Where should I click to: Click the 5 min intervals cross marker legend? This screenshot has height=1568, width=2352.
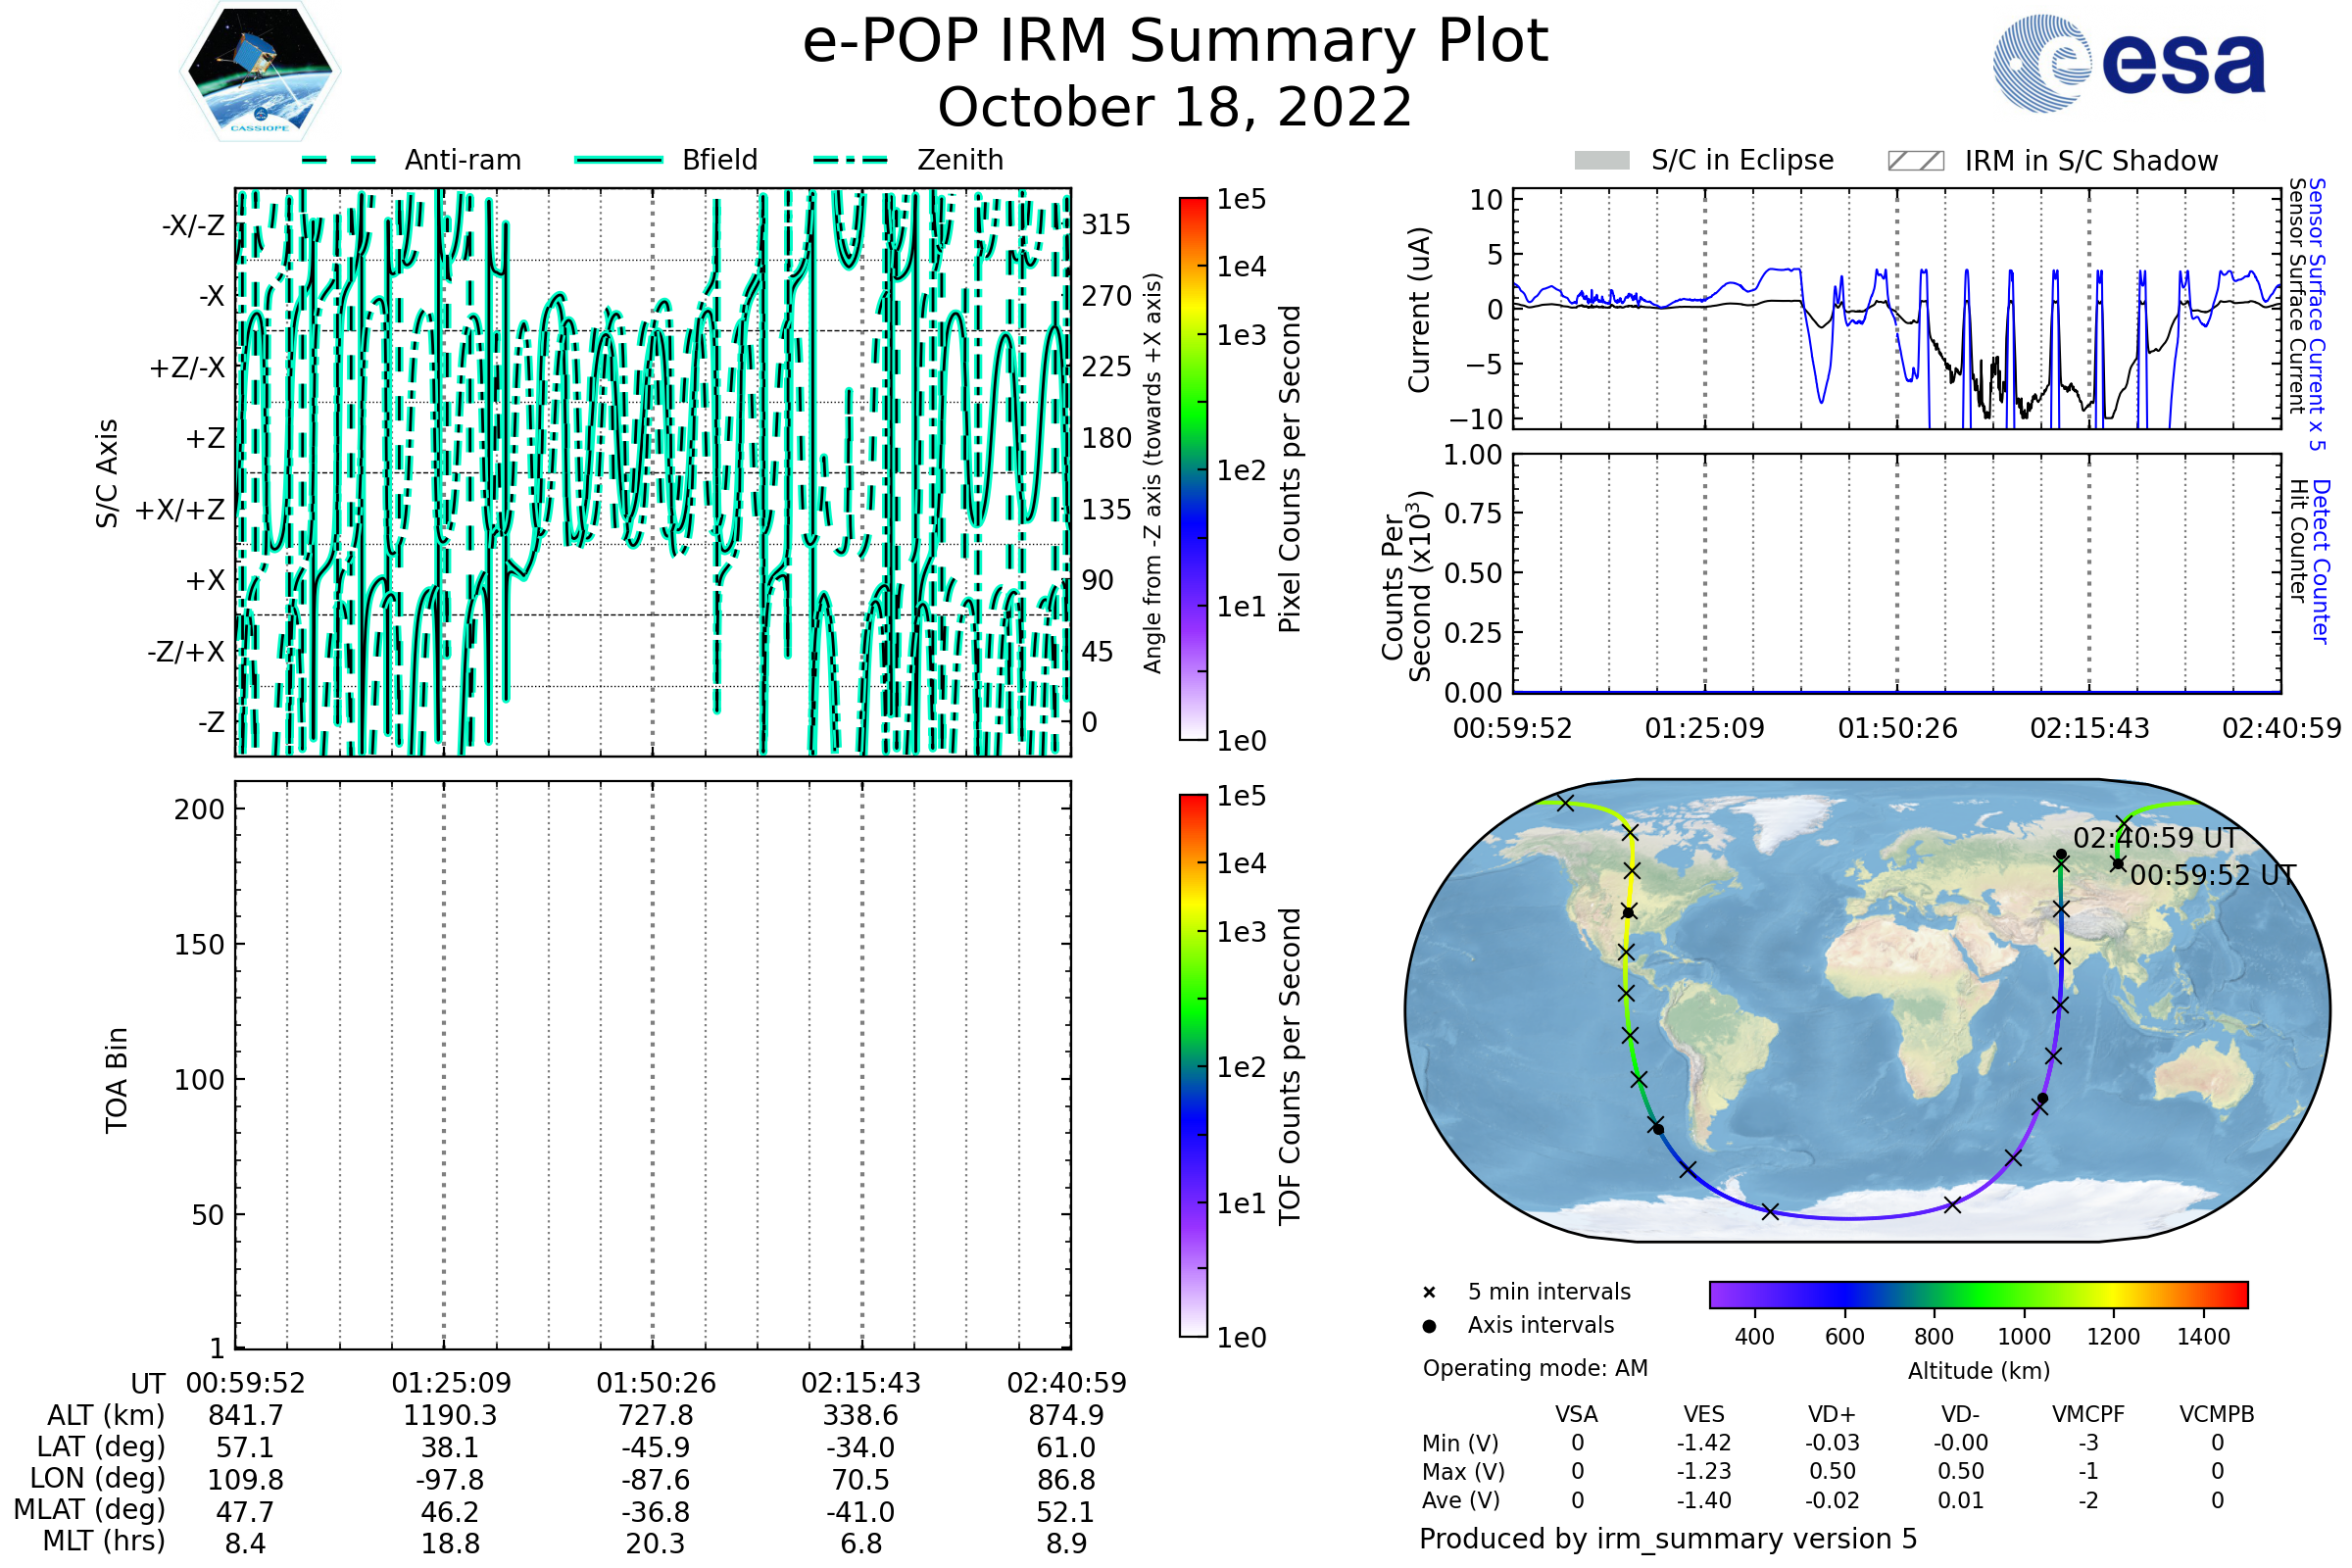[x=1429, y=1293]
